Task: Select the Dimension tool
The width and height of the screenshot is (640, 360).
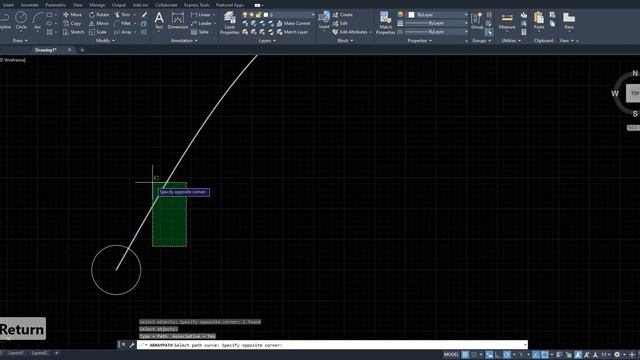Action: tap(178, 20)
